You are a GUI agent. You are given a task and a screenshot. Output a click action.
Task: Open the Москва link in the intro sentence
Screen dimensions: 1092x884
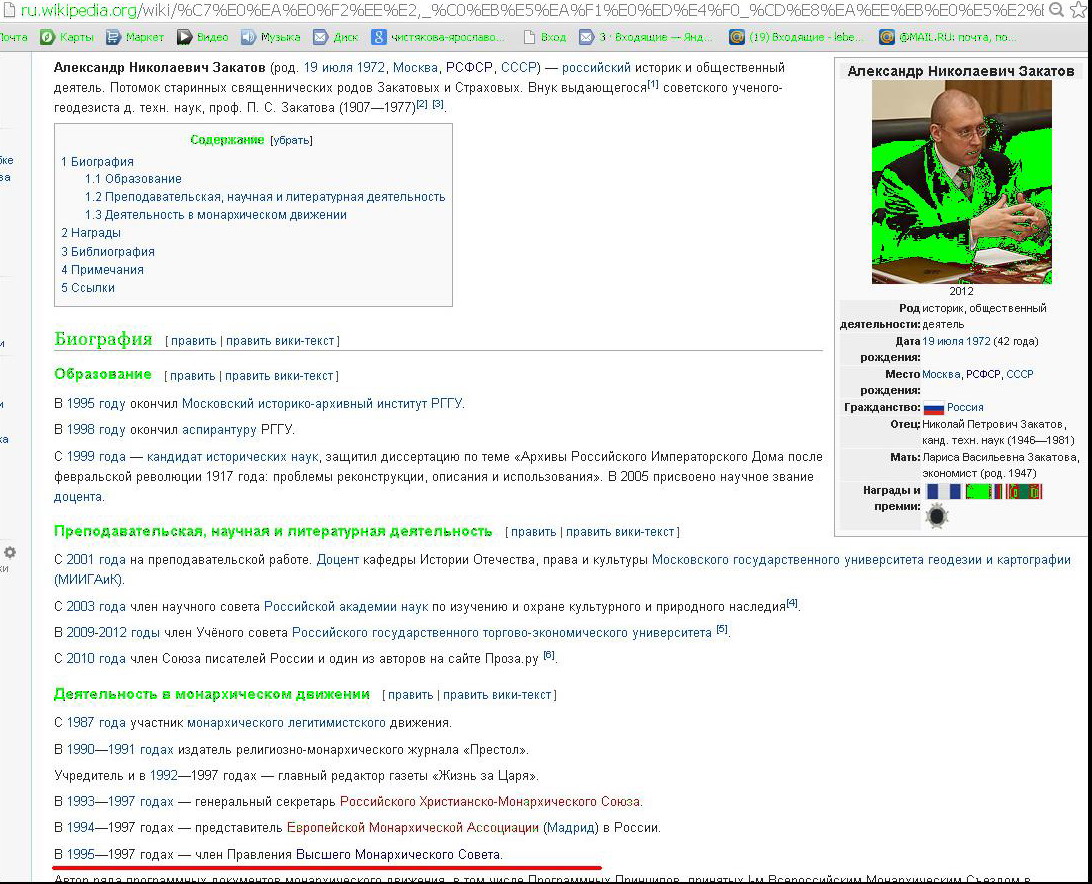click(415, 68)
